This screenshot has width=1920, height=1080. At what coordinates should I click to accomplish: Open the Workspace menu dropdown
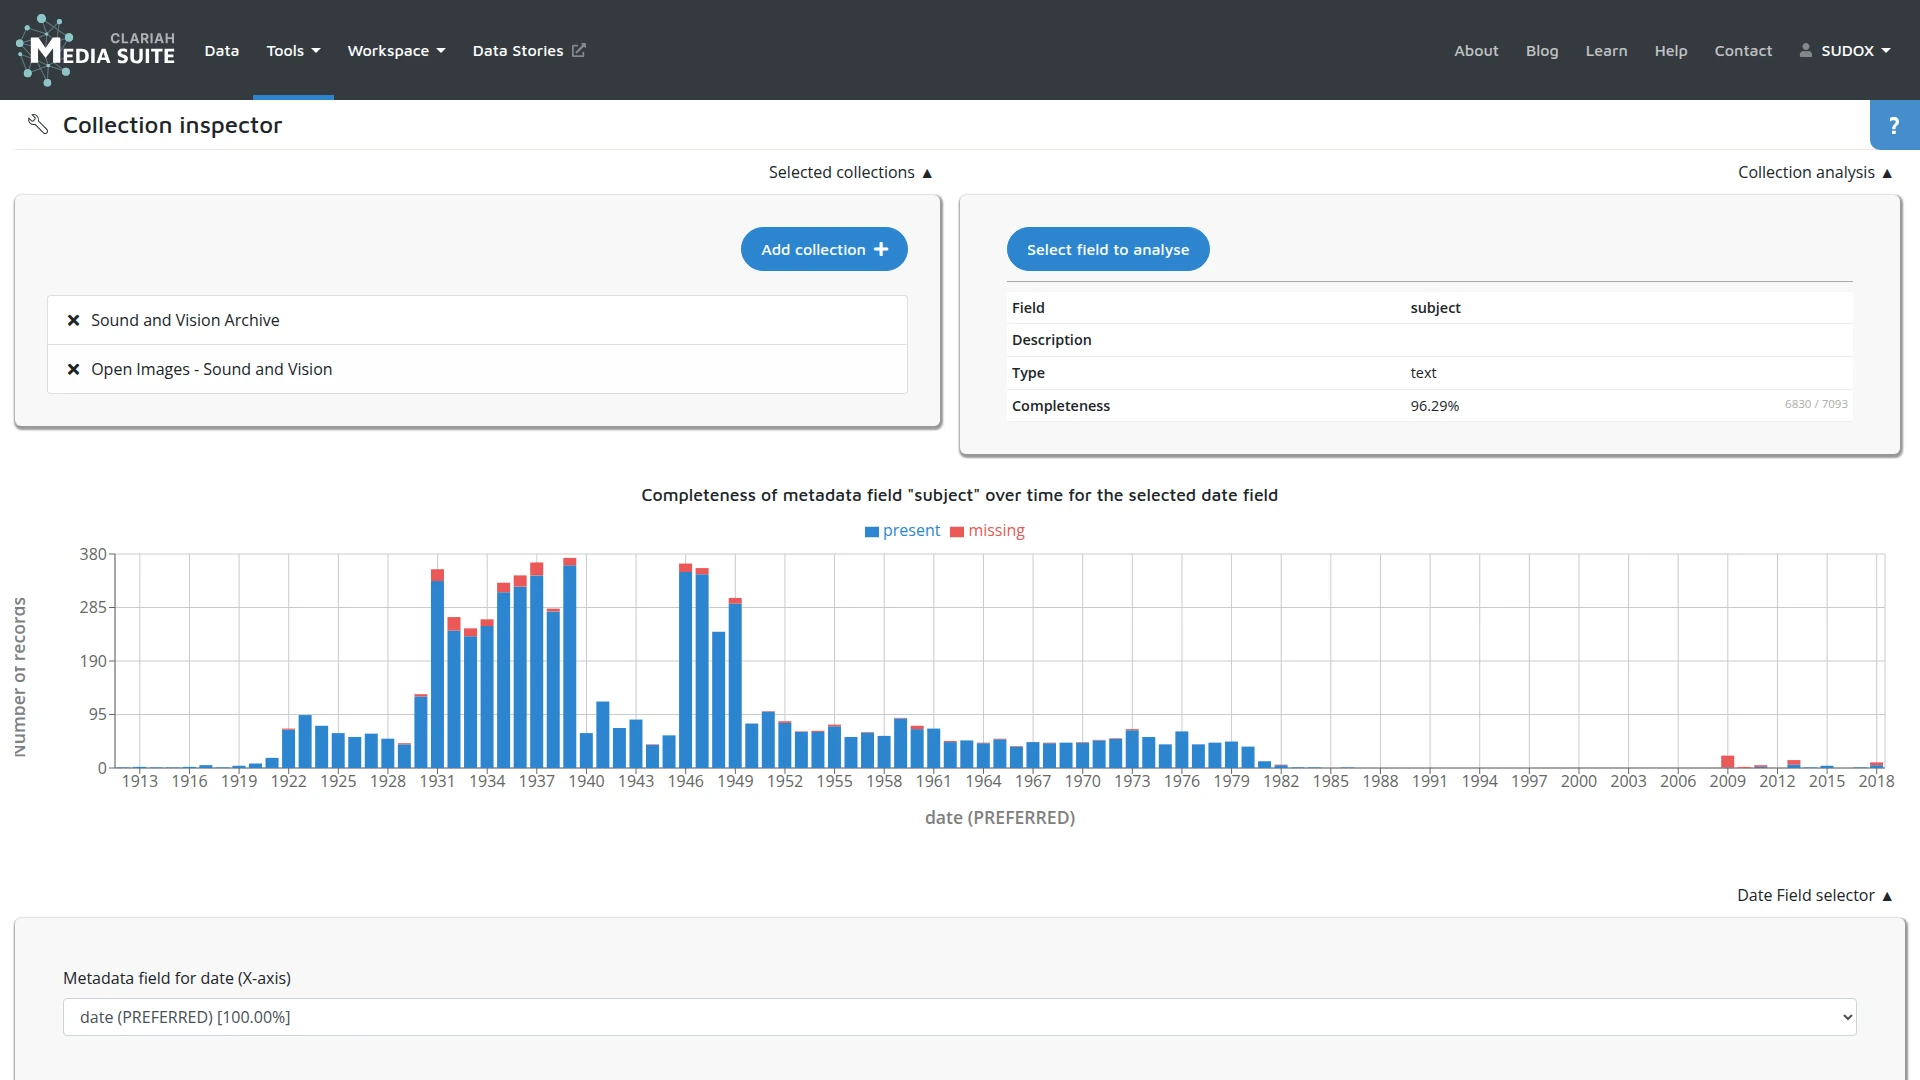tap(396, 51)
